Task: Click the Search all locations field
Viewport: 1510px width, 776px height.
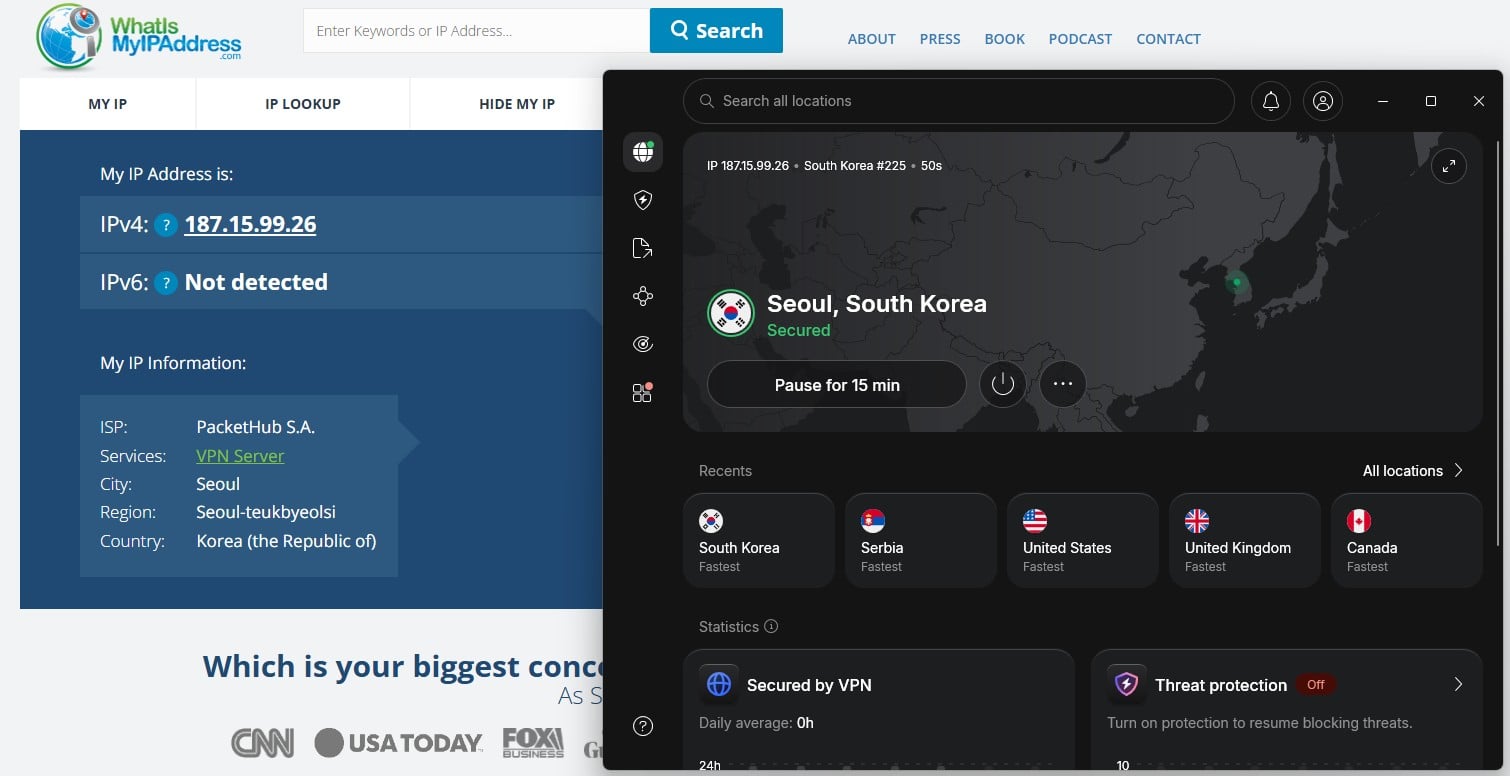Action: tap(958, 101)
